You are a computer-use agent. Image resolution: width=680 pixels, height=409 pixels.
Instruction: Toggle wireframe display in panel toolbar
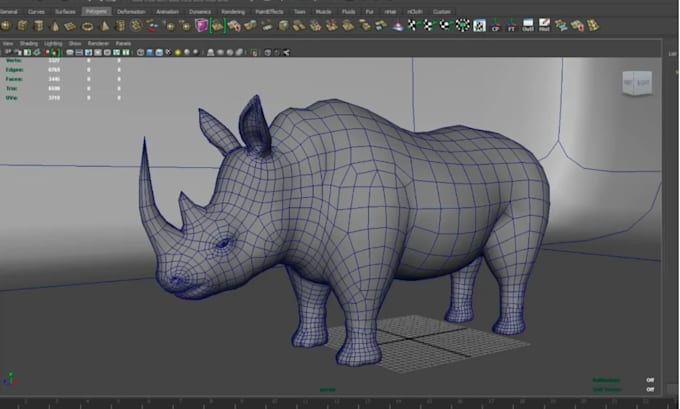point(140,52)
